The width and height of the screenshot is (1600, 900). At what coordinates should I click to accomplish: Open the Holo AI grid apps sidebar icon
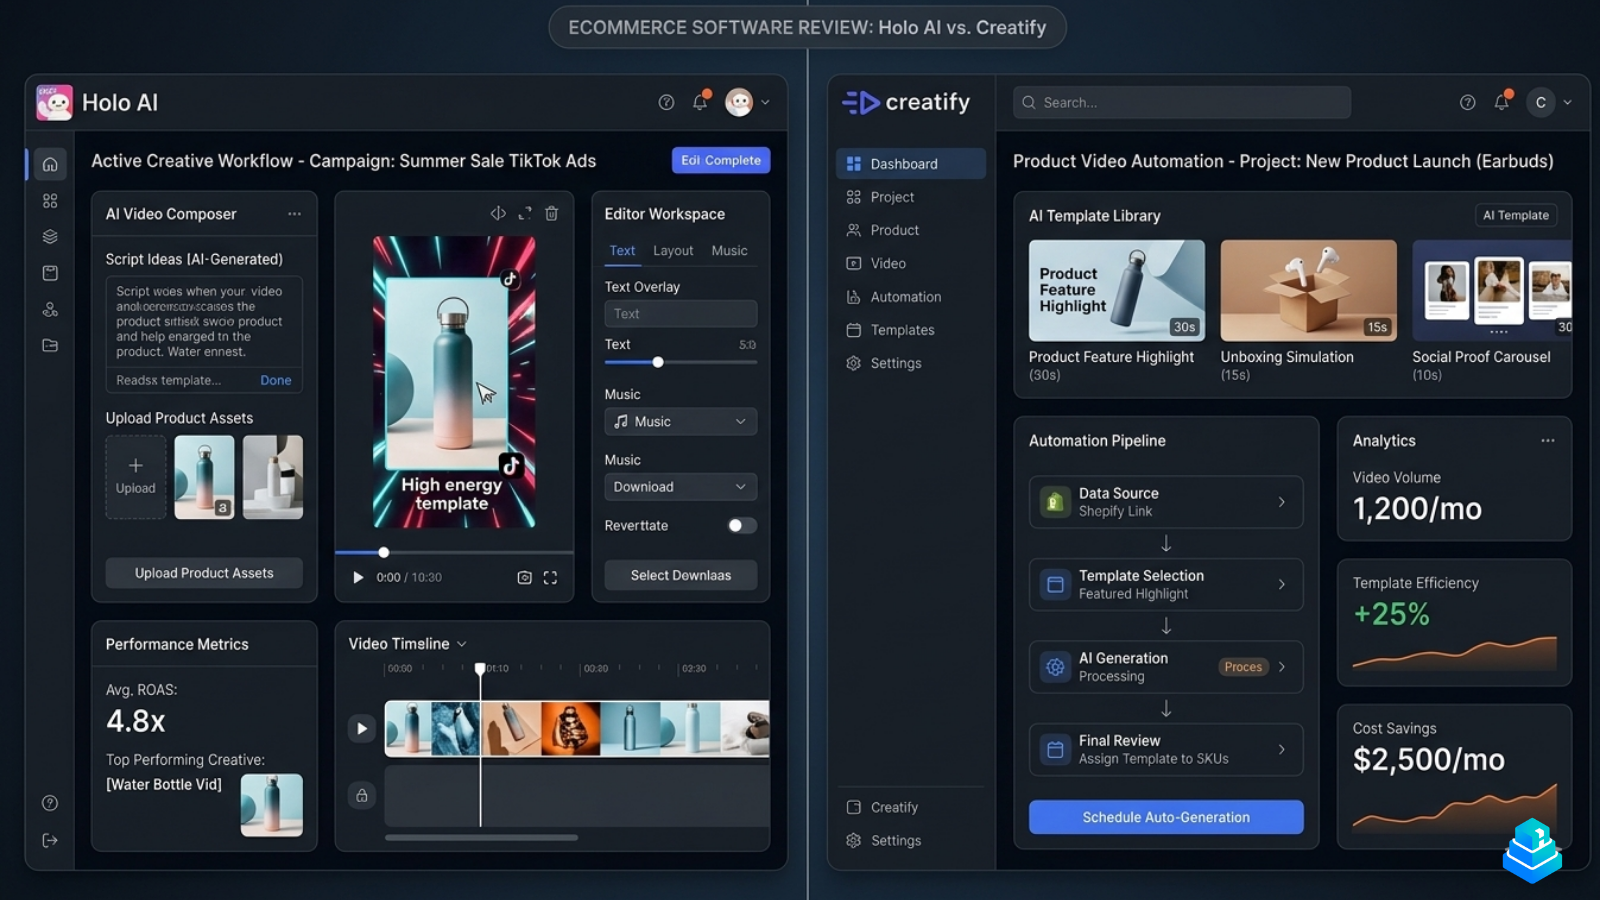coord(50,201)
